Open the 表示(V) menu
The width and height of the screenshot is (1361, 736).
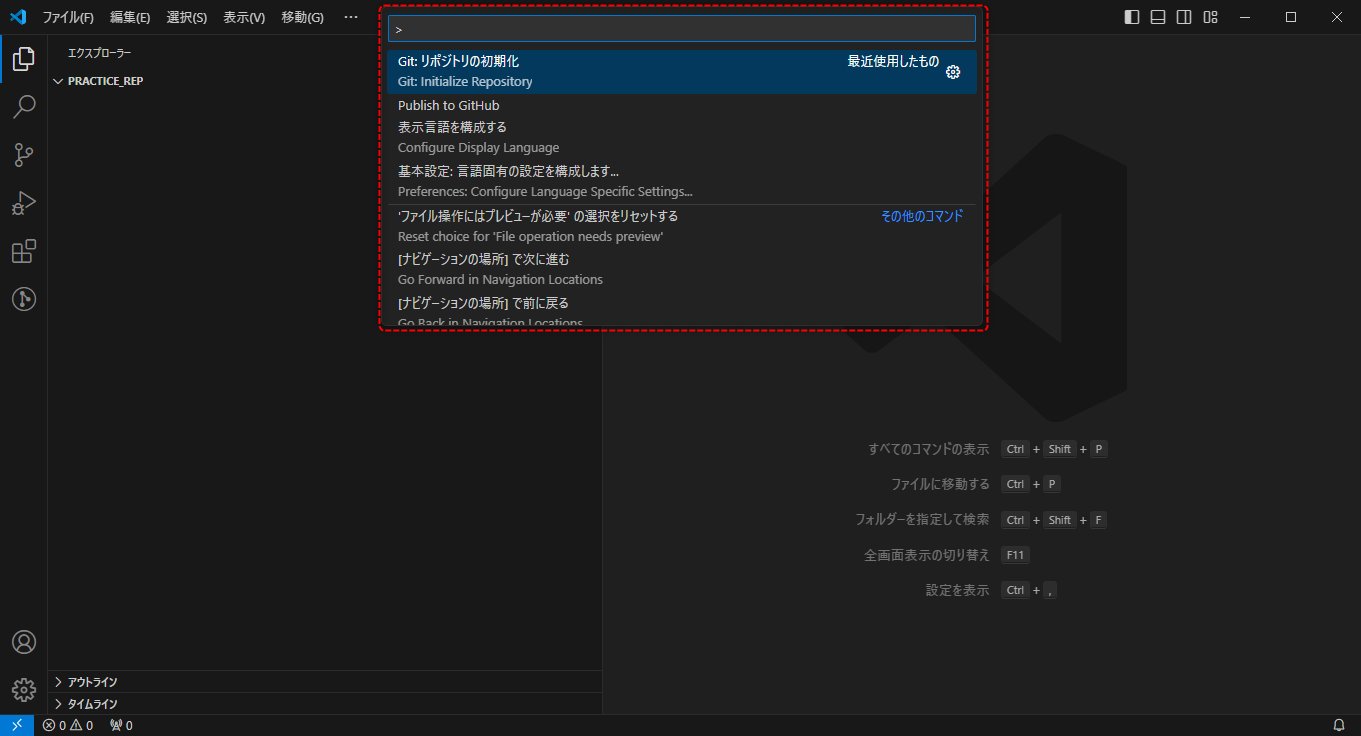click(244, 17)
